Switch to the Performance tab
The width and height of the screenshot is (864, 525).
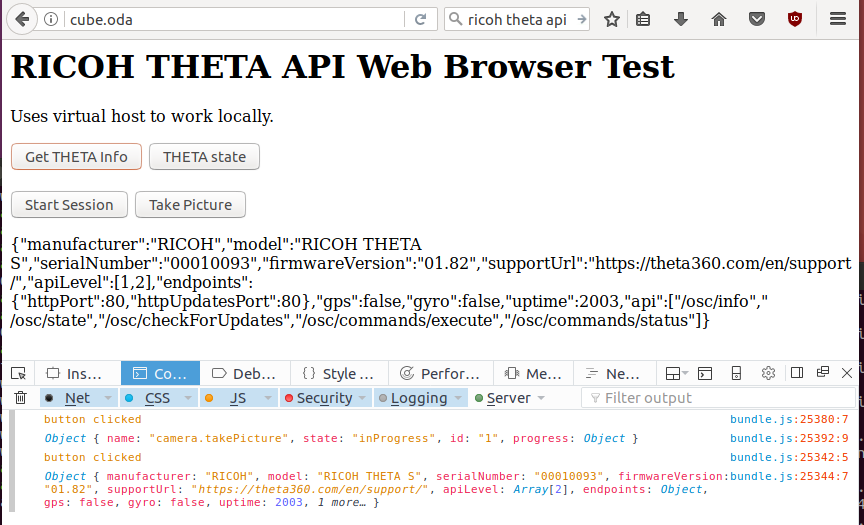click(440, 374)
